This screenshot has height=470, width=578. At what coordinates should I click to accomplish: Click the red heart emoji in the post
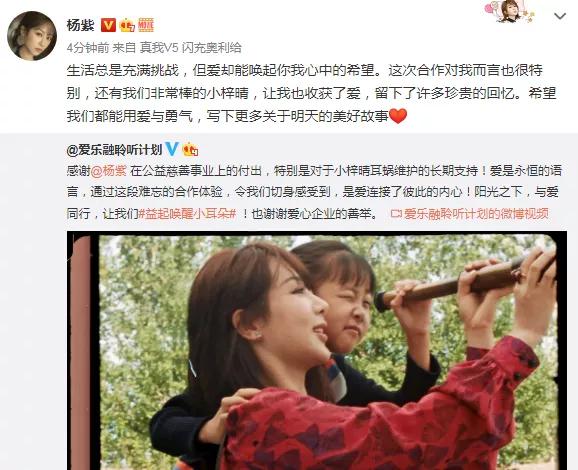point(398,116)
